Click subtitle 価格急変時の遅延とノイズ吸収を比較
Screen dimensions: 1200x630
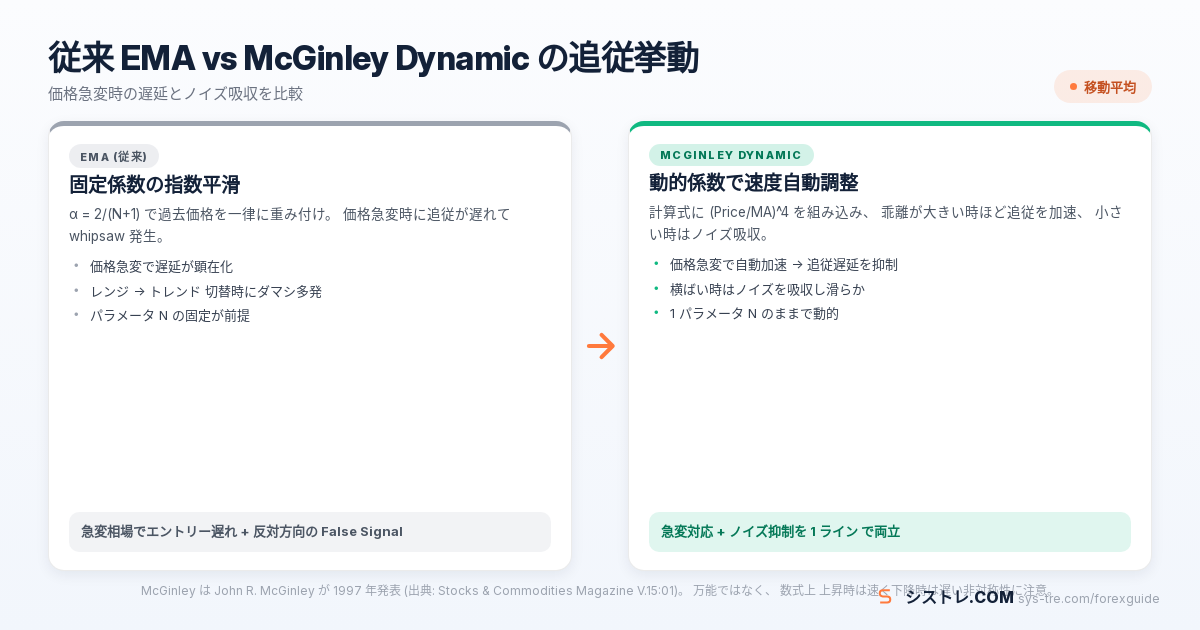tap(176, 94)
